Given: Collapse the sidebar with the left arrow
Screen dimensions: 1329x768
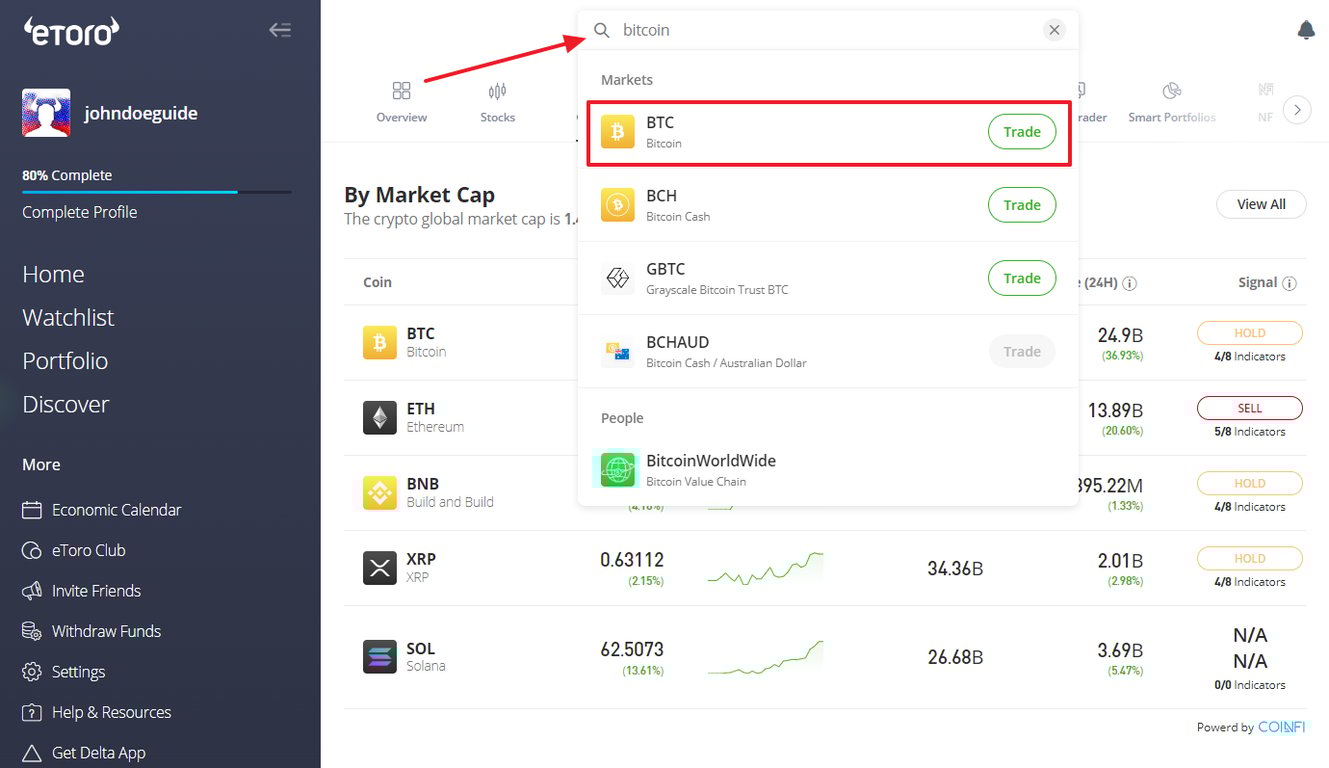Looking at the screenshot, I should pos(280,30).
